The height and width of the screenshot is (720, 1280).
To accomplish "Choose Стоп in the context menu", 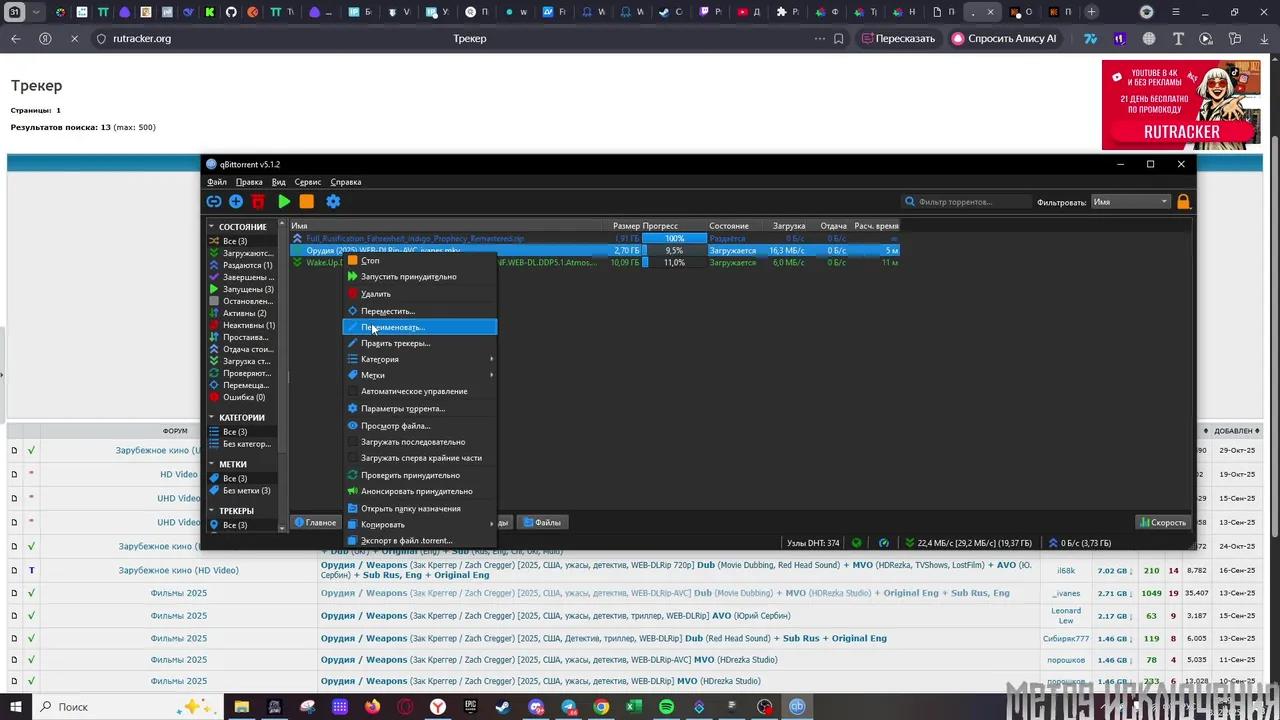I will 420,261.
